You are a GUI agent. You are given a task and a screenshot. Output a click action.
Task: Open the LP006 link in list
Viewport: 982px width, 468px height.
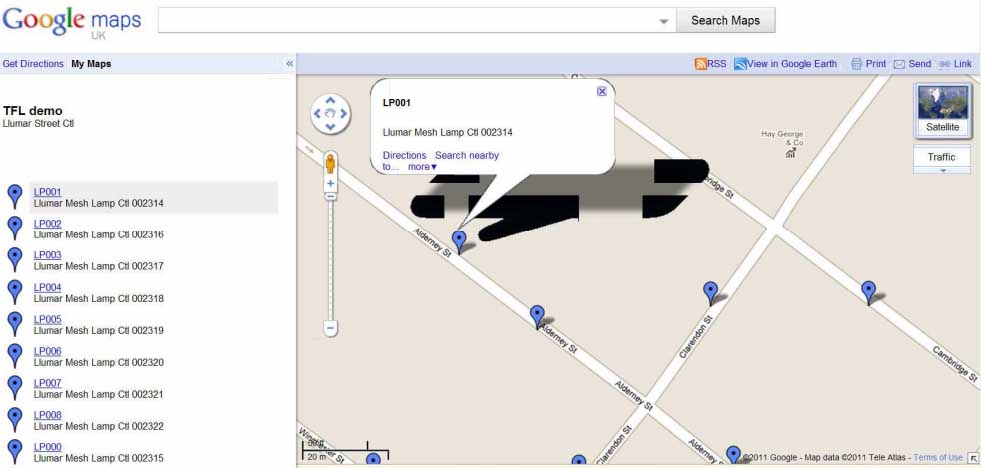[x=48, y=351]
